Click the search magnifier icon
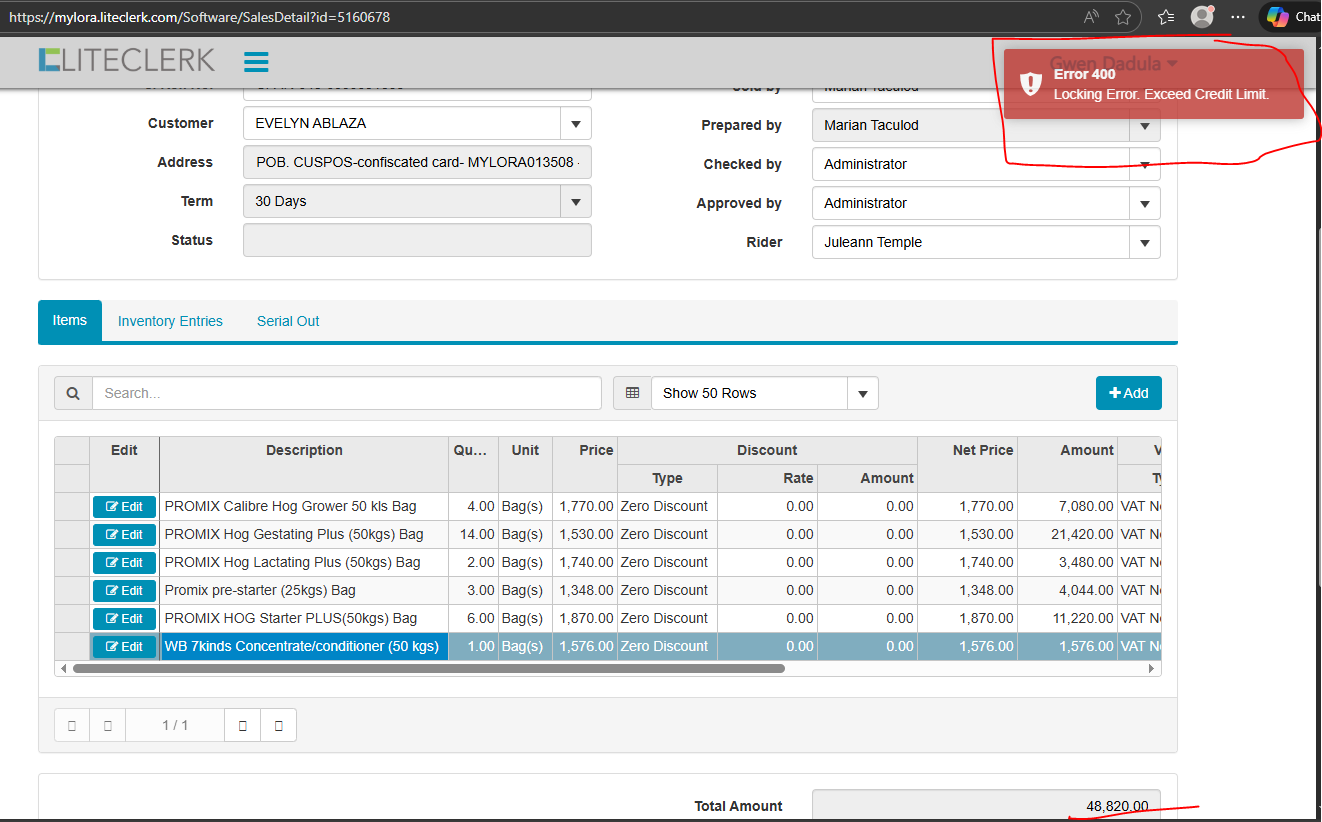1322x822 pixels. click(73, 393)
